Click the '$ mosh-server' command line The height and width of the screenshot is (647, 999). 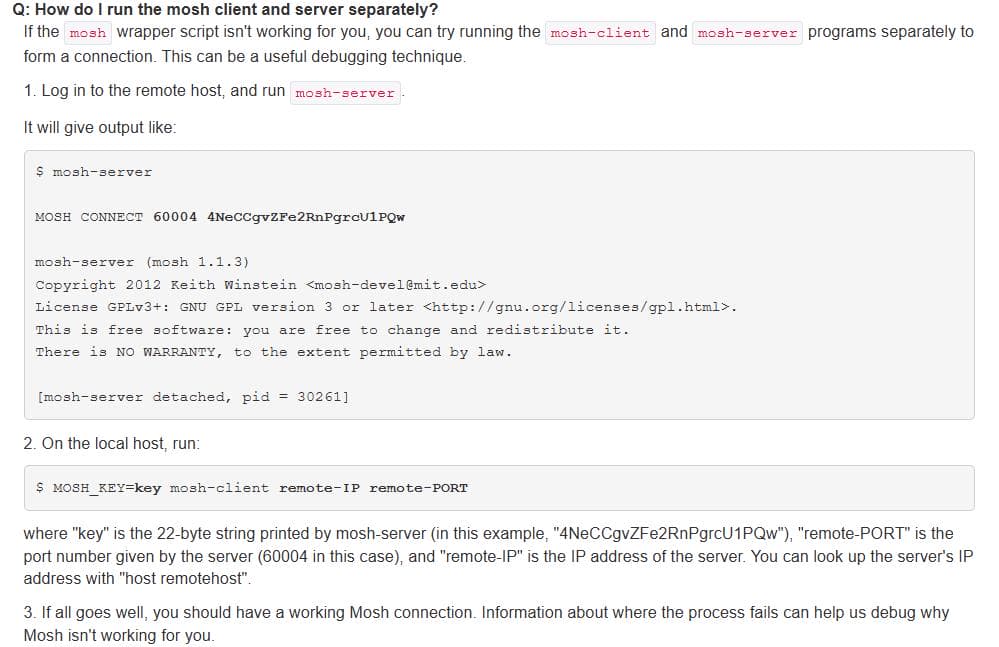click(x=94, y=172)
